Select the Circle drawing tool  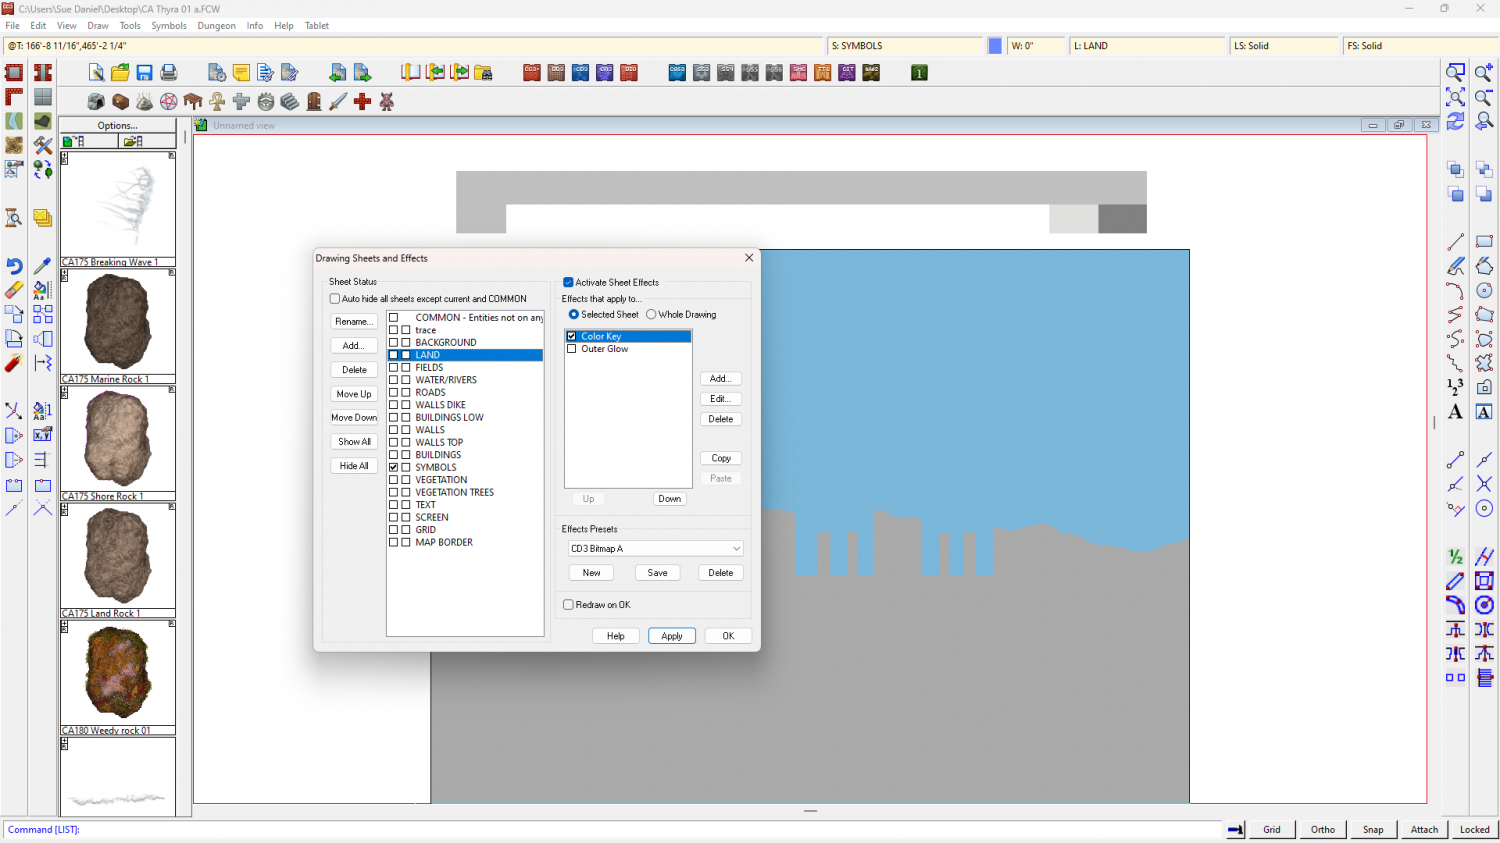pos(1484,290)
